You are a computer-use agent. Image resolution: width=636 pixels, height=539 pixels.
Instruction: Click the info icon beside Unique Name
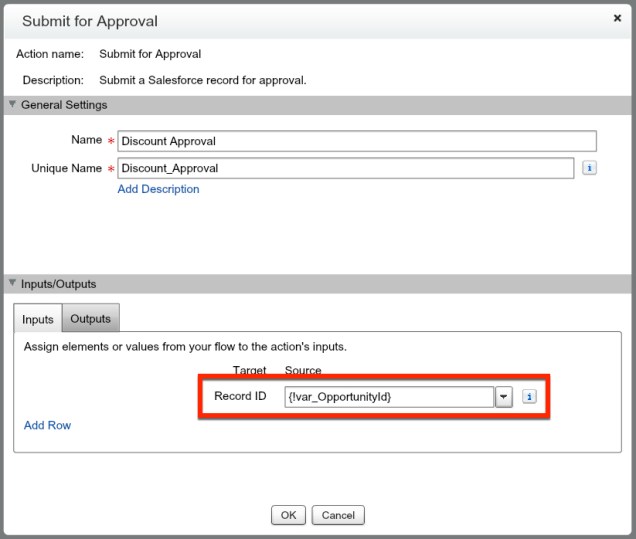590,168
